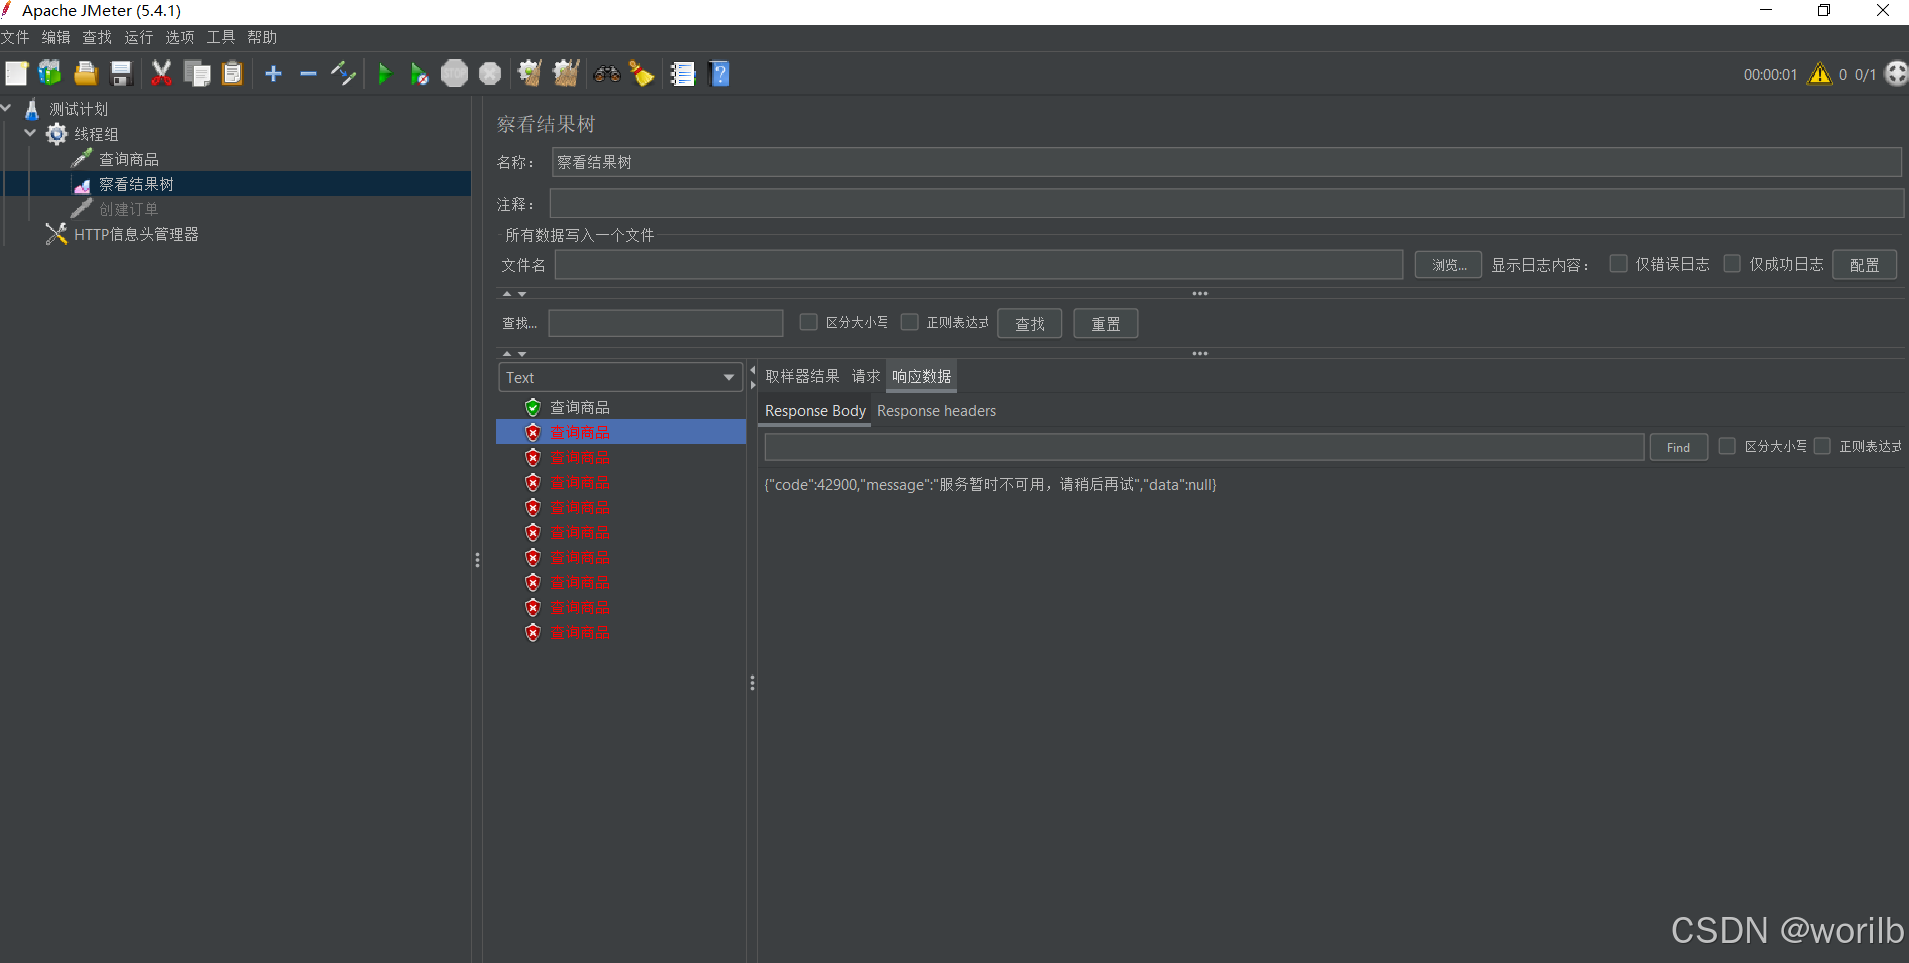Click the binoculars Search icon
Image resolution: width=1909 pixels, height=963 pixels.
606,74
